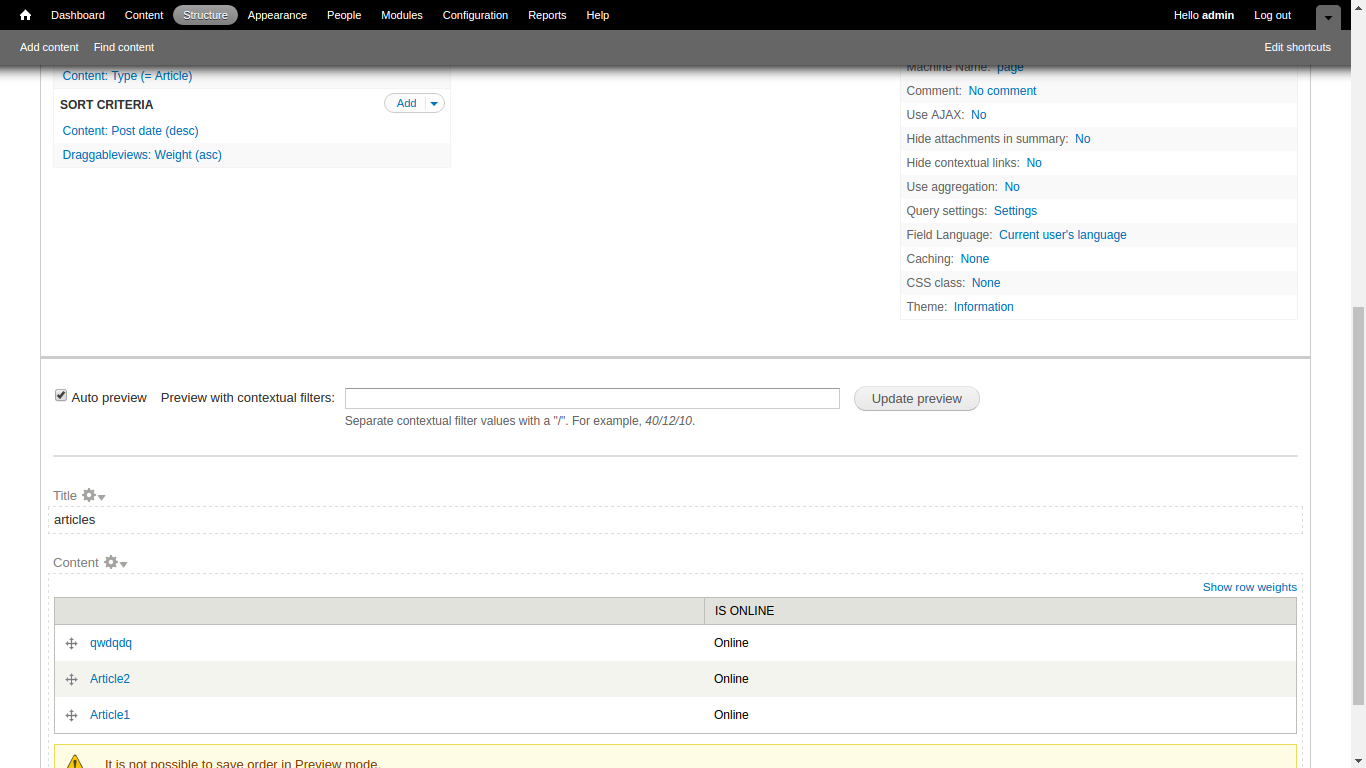Click the Find content shortcut
Screen dimensions: 1366x768
pyautogui.click(x=124, y=47)
